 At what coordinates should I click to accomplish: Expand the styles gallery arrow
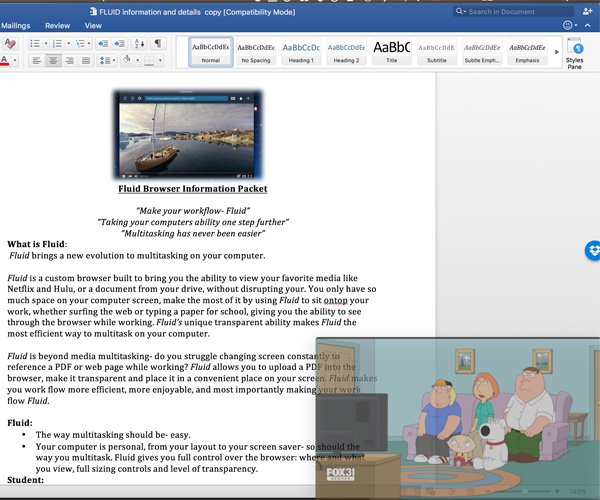pyautogui.click(x=557, y=52)
